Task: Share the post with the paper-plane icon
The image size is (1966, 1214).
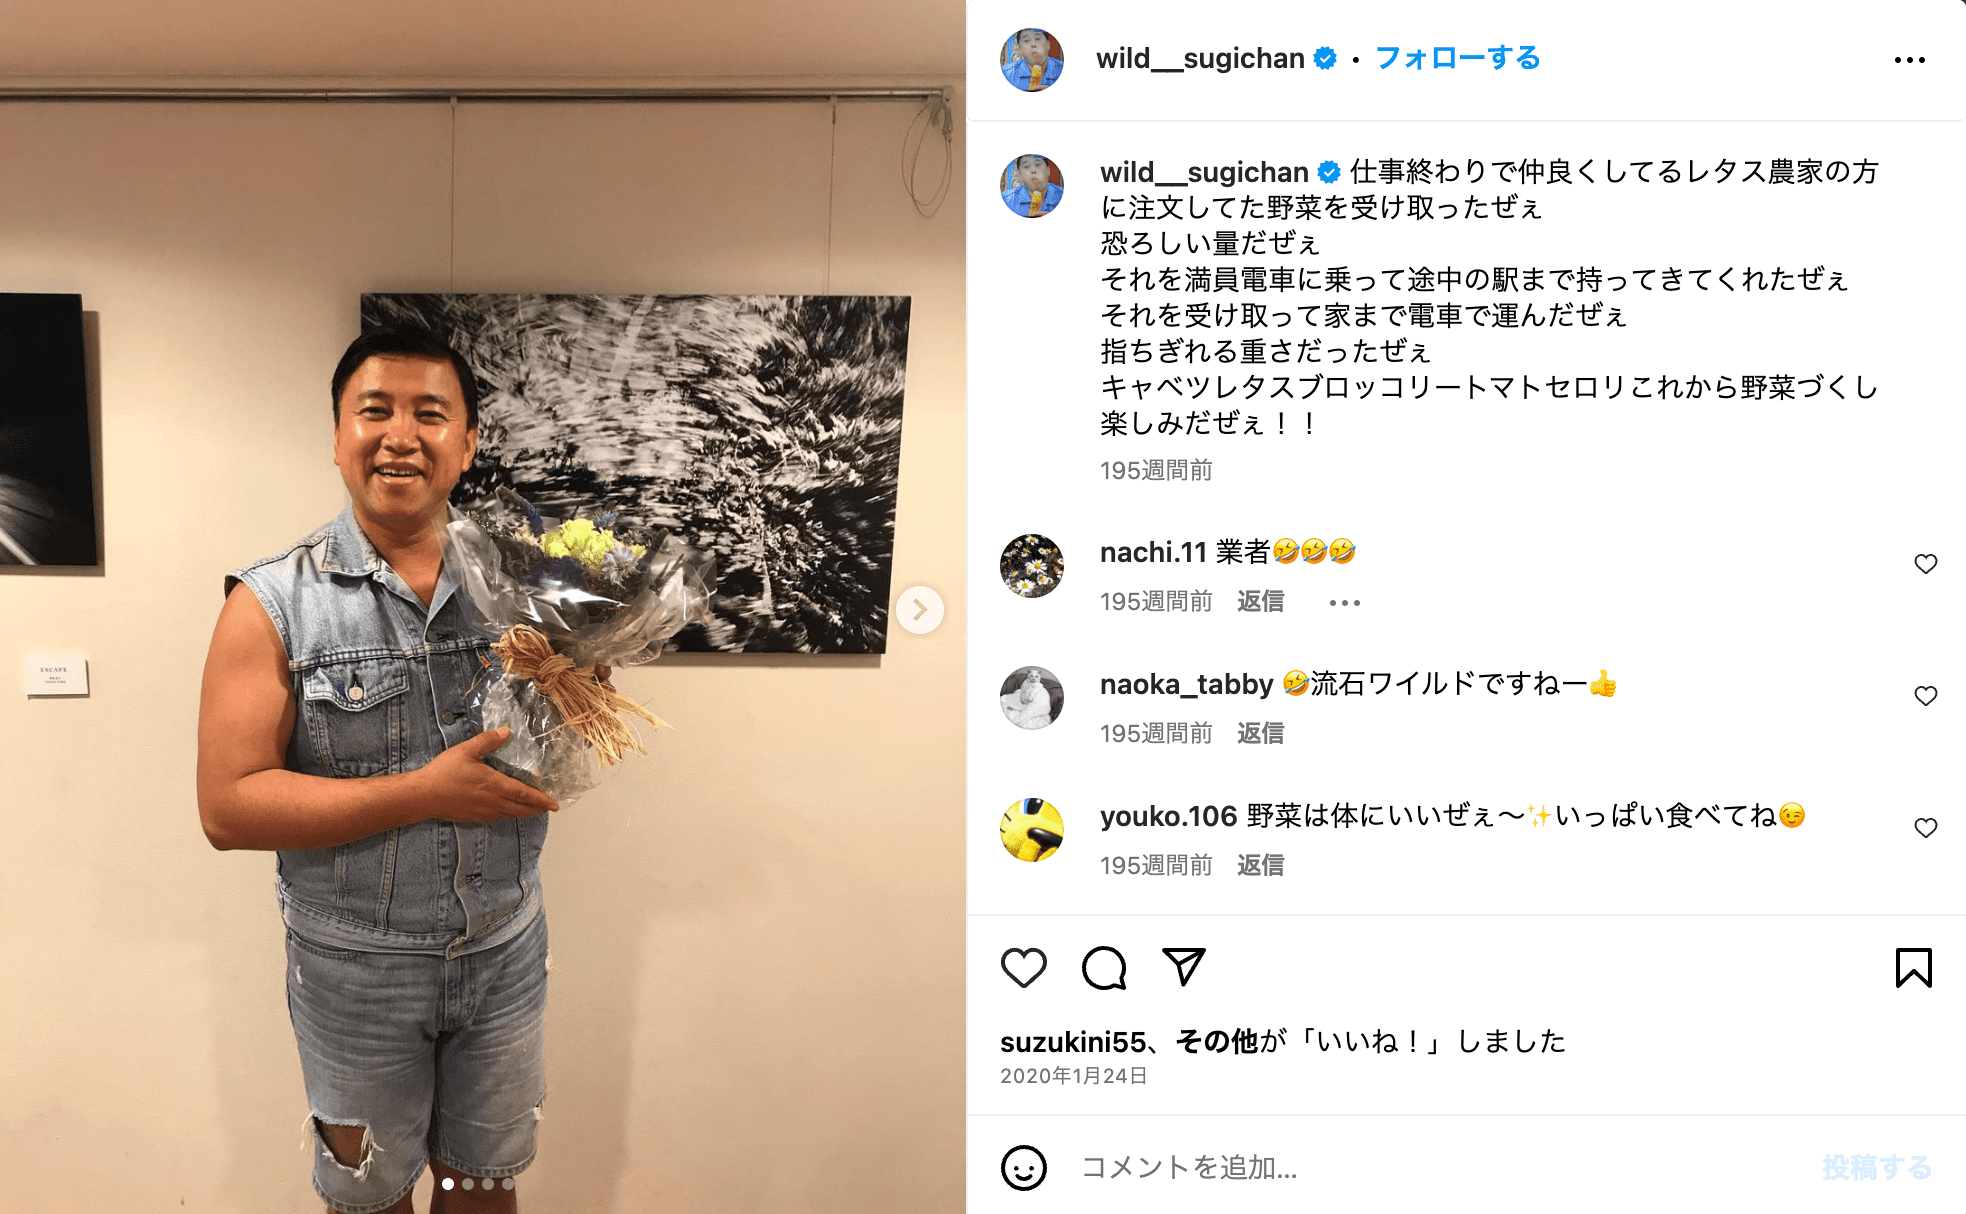Action: click(x=1184, y=967)
